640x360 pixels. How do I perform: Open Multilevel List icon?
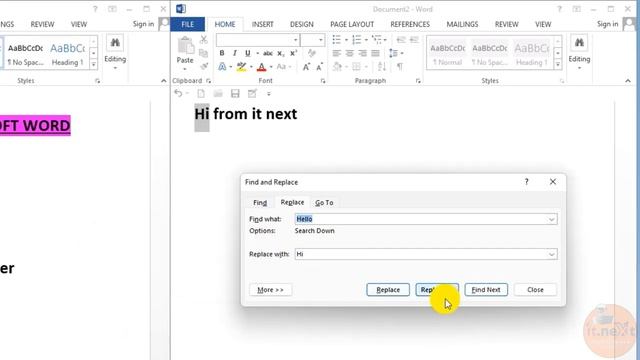pos(377,40)
